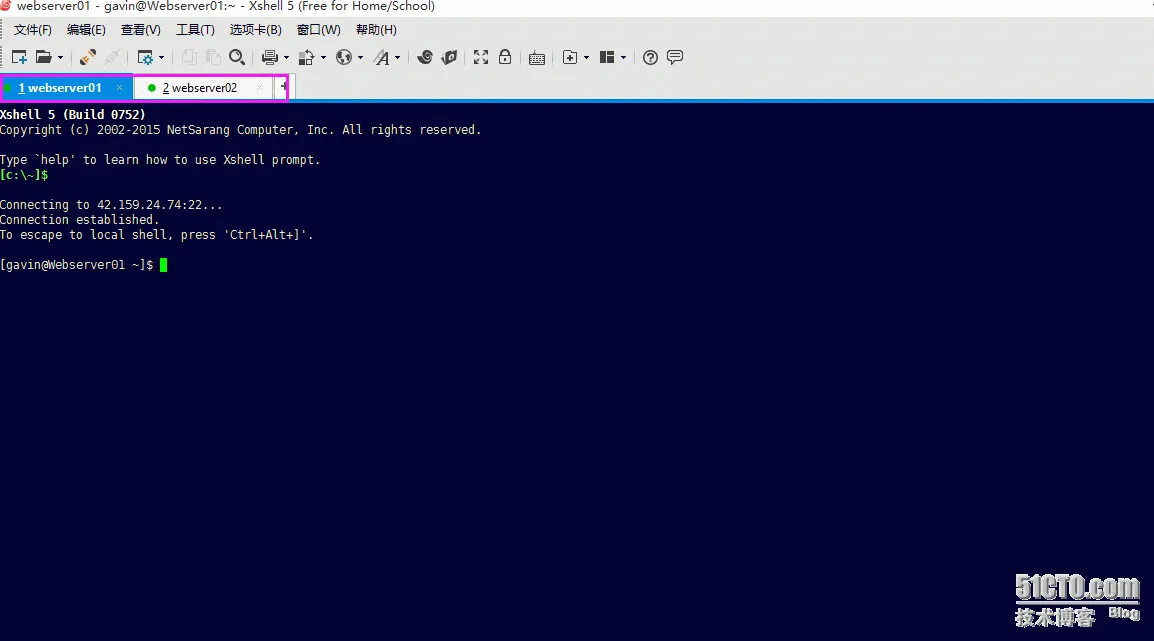Expand the Open session dropdown arrow
Viewport: 1154px width, 641px height.
click(60, 57)
